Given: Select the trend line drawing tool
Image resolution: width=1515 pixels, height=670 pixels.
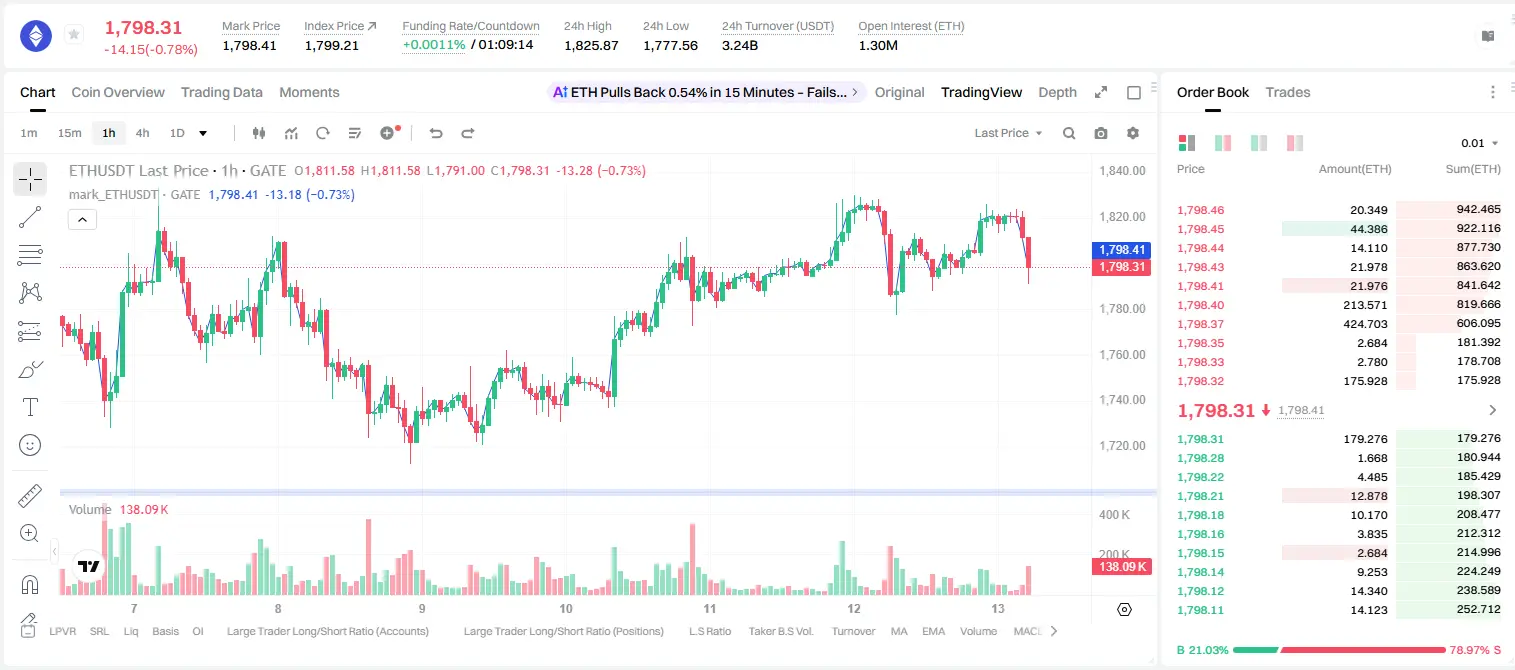Looking at the screenshot, I should 30,217.
